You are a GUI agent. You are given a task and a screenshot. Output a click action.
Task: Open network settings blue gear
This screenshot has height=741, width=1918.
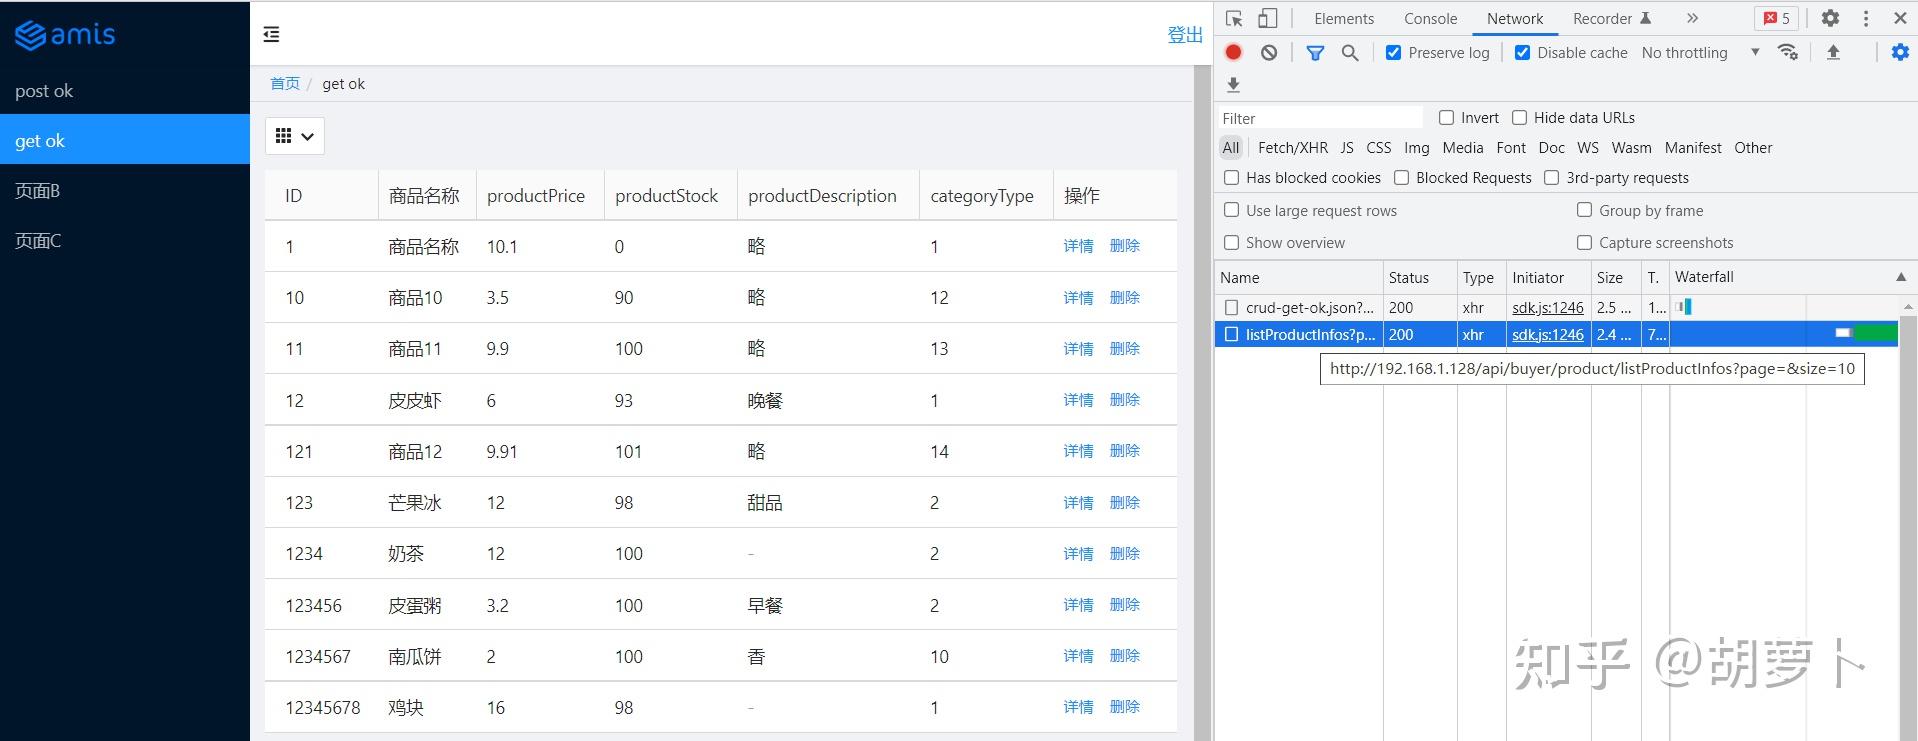point(1900,53)
